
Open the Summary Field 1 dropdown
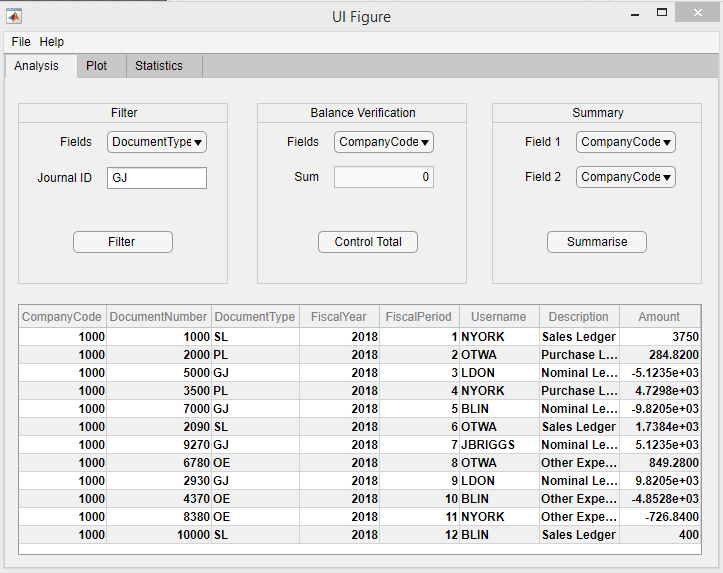pos(626,142)
